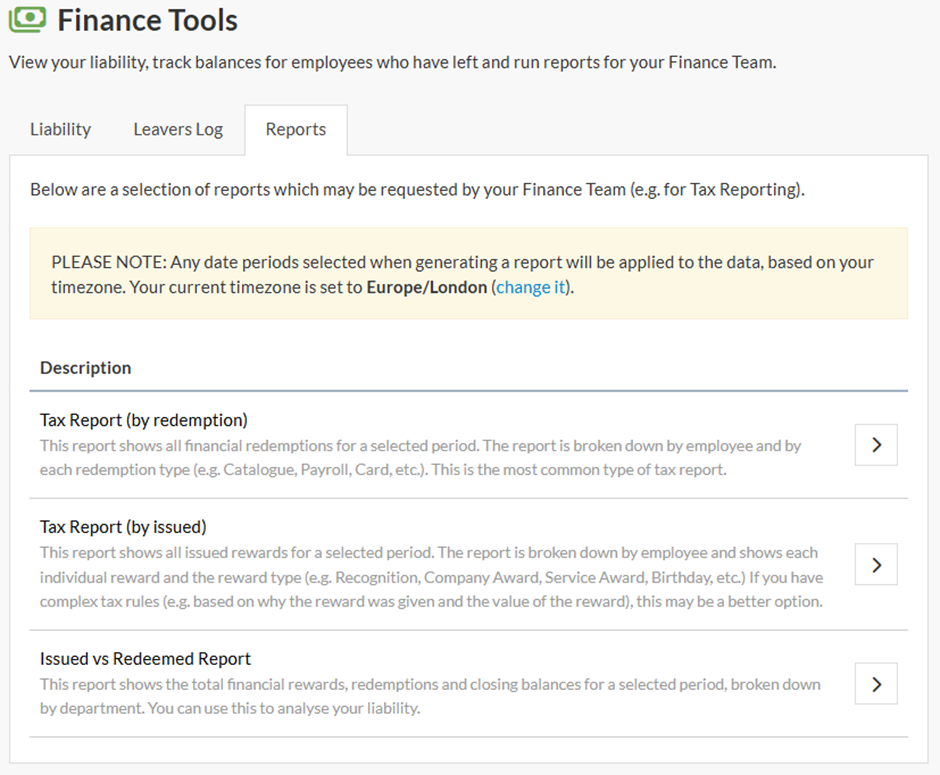Click the Finance Tools page heading

(147, 20)
